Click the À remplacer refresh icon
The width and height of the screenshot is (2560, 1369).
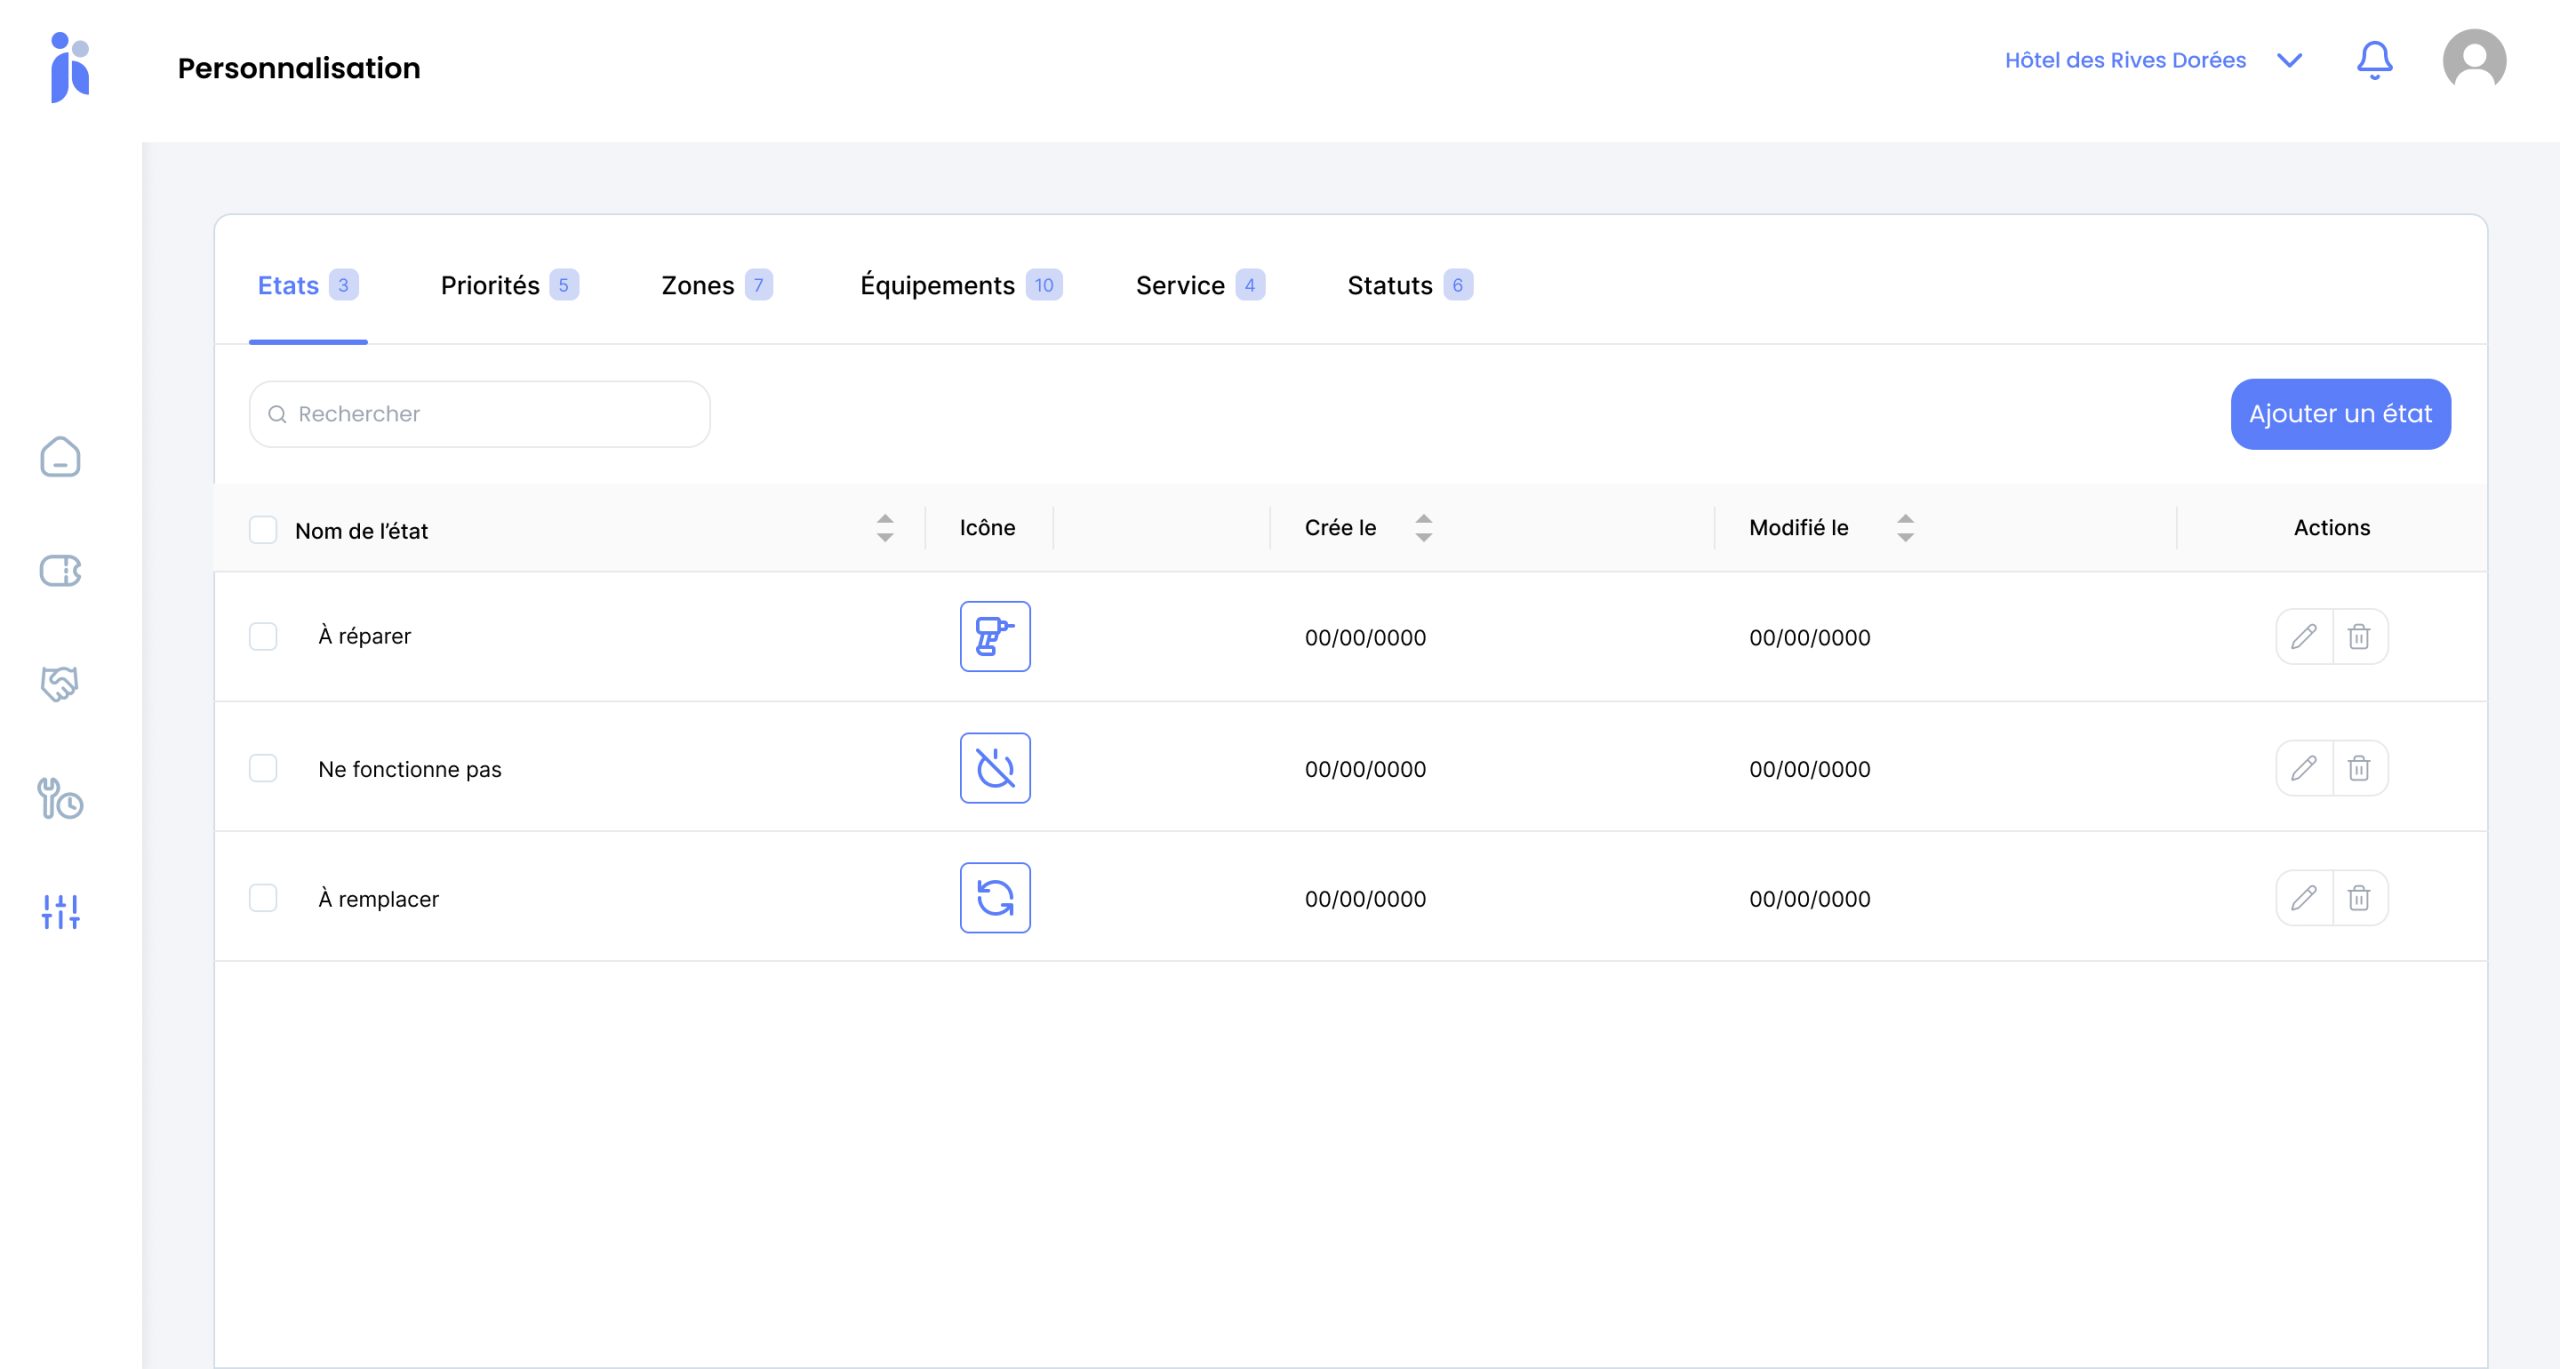click(995, 898)
